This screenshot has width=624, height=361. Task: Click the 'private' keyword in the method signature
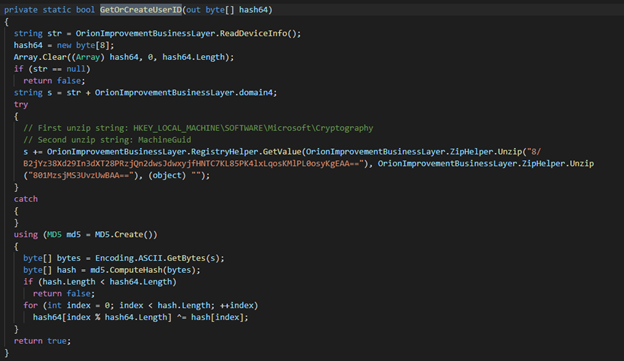(21, 10)
